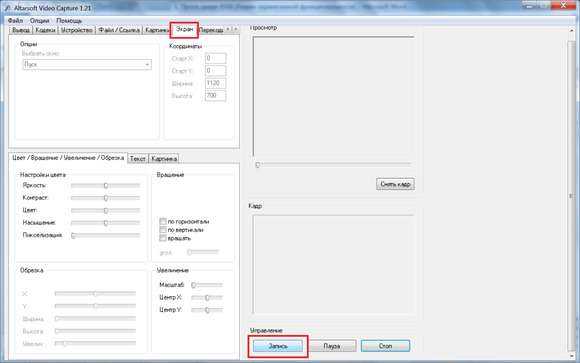The image size is (580, 363).
Task: Open the Устройство tab
Action: 77,30
